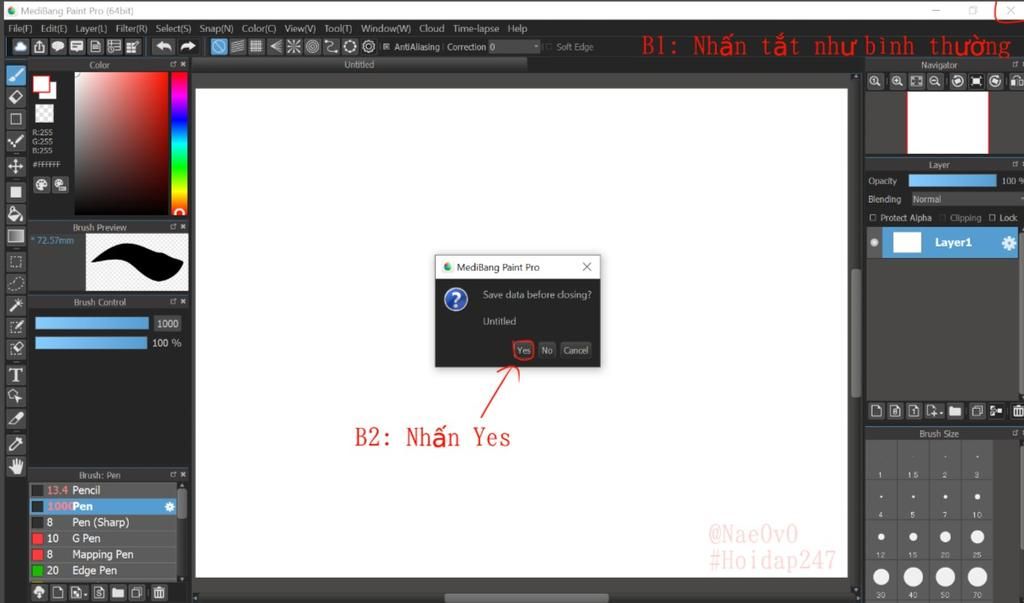Choose the Lasso selection tool

[16, 284]
